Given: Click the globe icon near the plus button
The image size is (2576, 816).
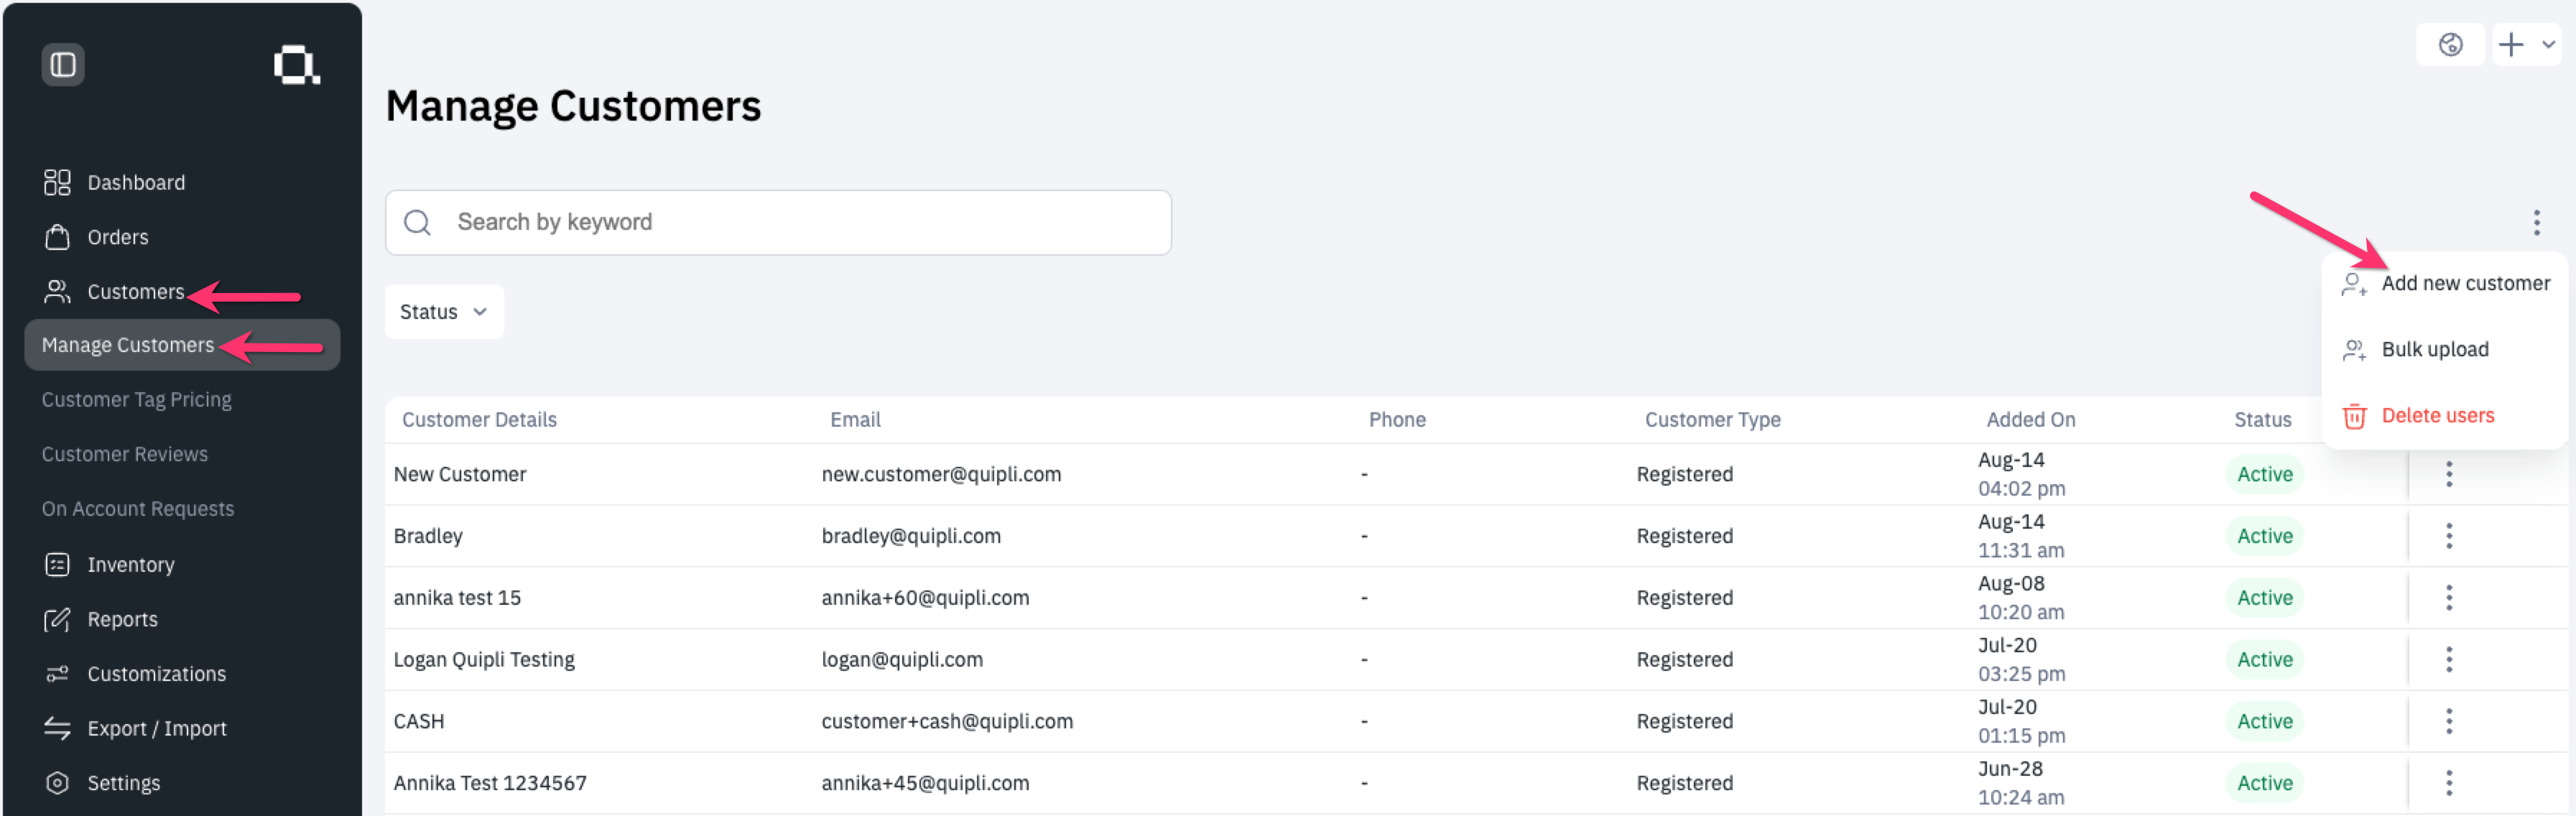Looking at the screenshot, I should point(2451,44).
